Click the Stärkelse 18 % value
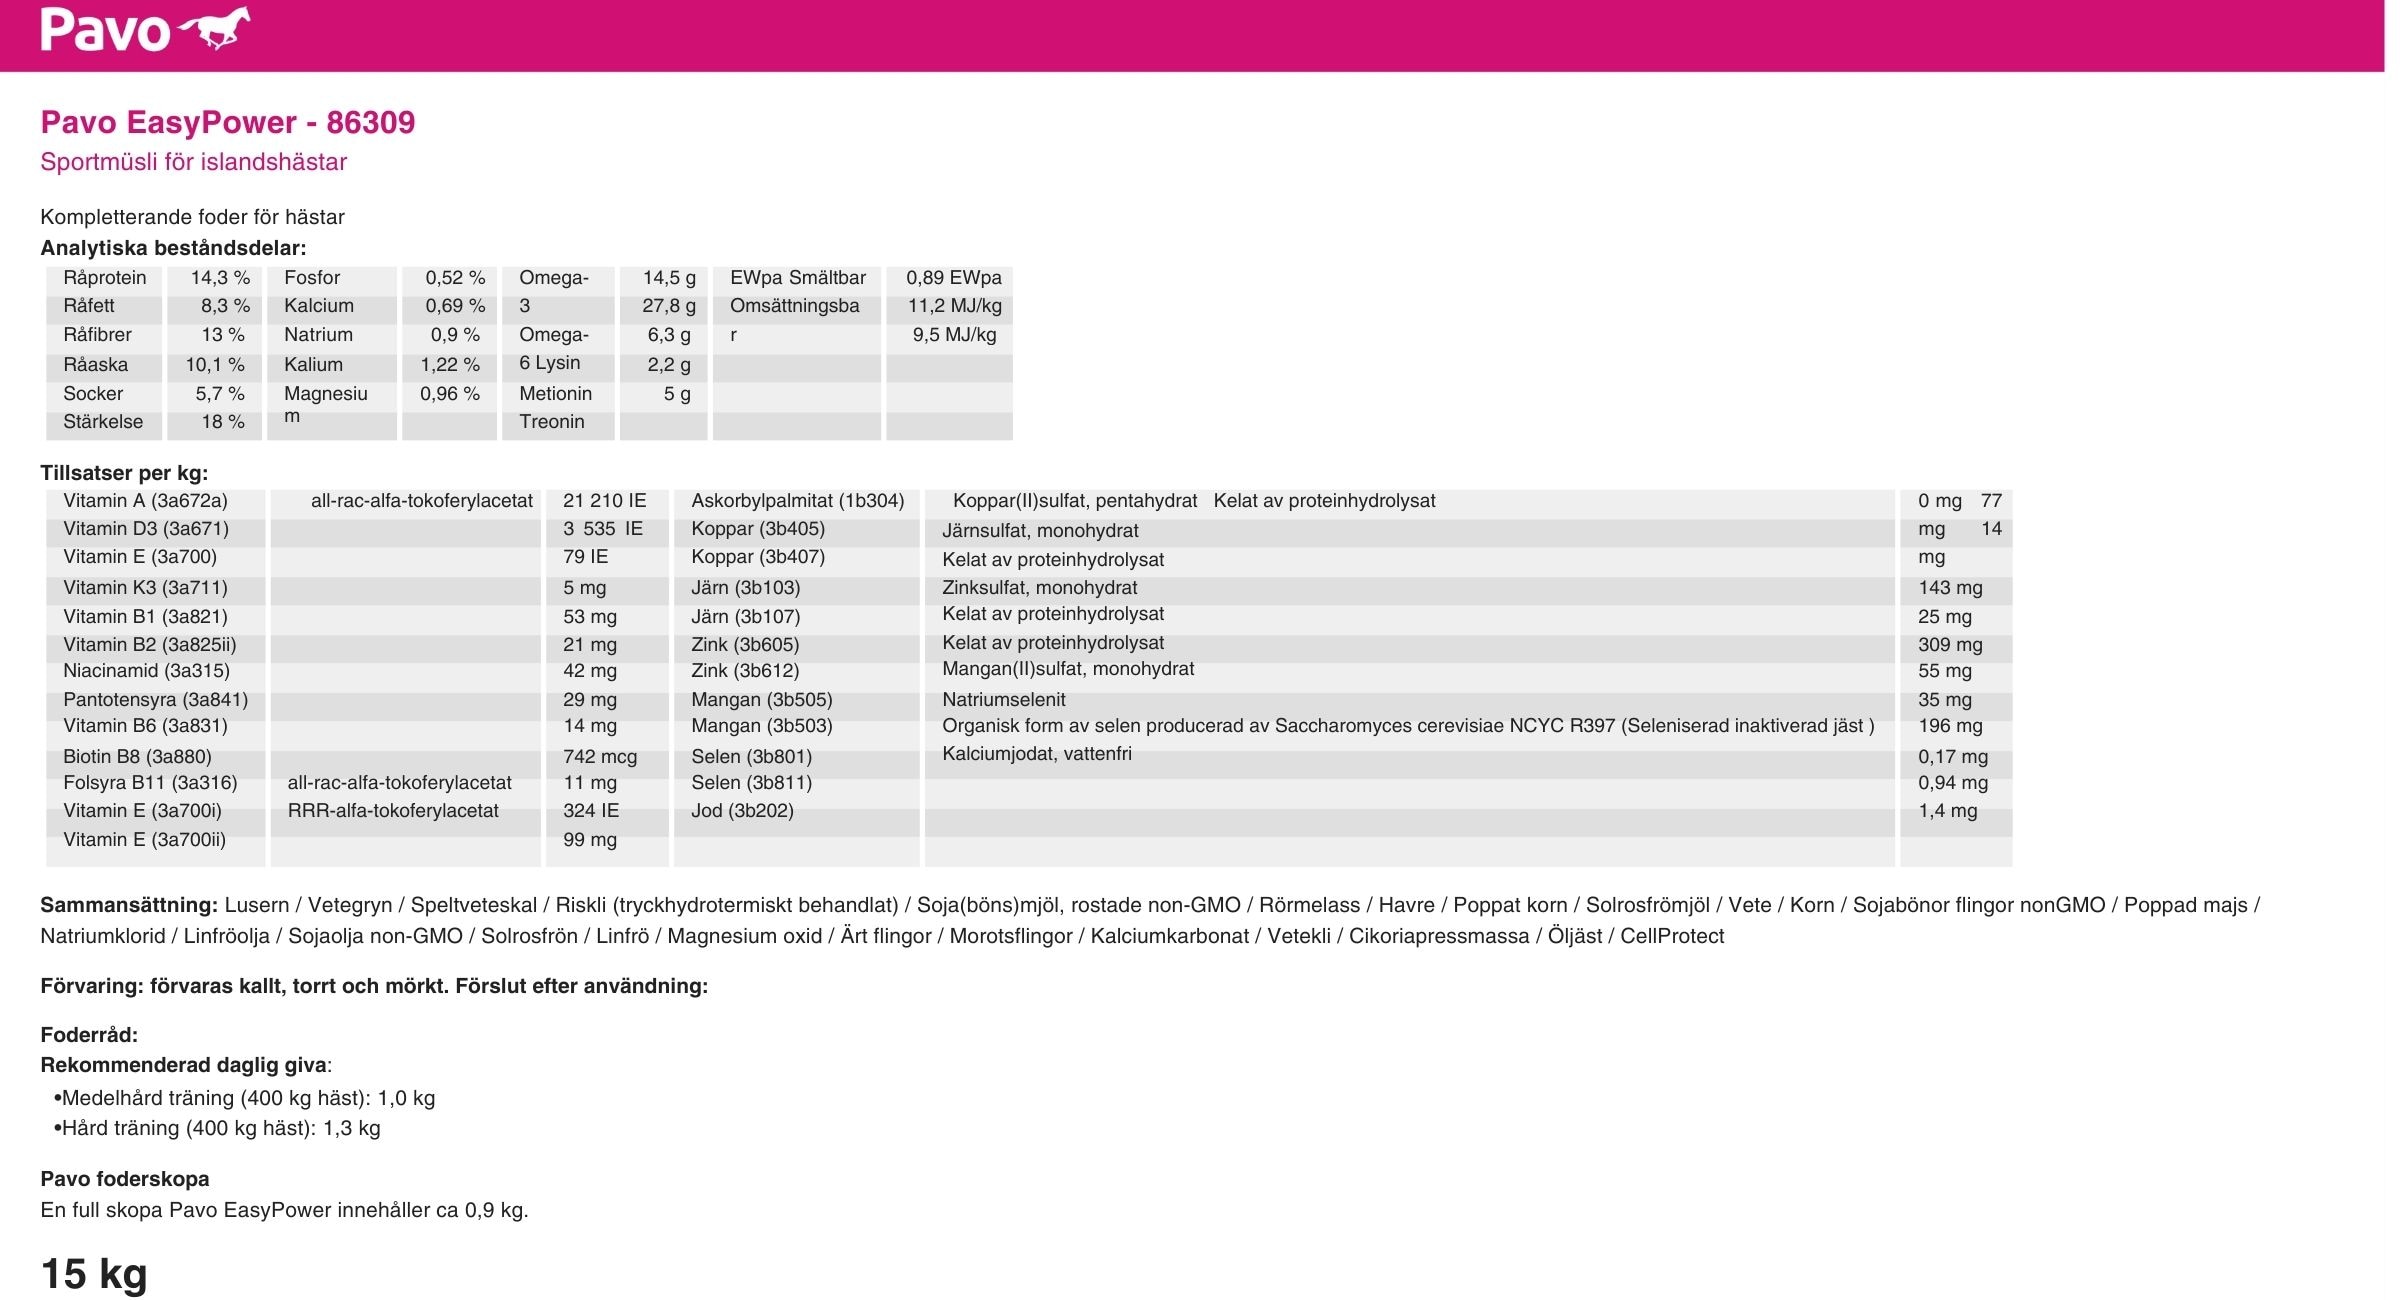The width and height of the screenshot is (2400, 1300). click(x=222, y=422)
